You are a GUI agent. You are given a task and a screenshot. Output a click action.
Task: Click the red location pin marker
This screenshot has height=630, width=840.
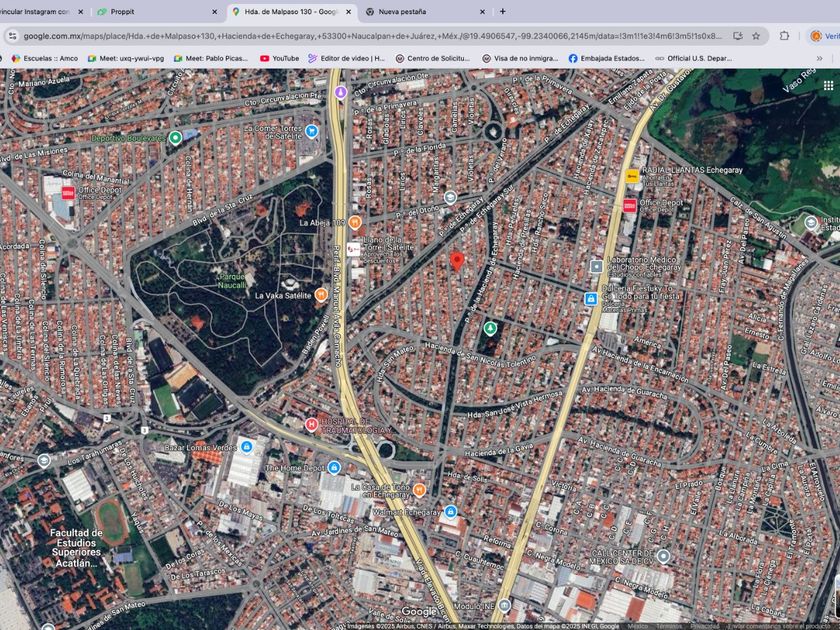(457, 261)
